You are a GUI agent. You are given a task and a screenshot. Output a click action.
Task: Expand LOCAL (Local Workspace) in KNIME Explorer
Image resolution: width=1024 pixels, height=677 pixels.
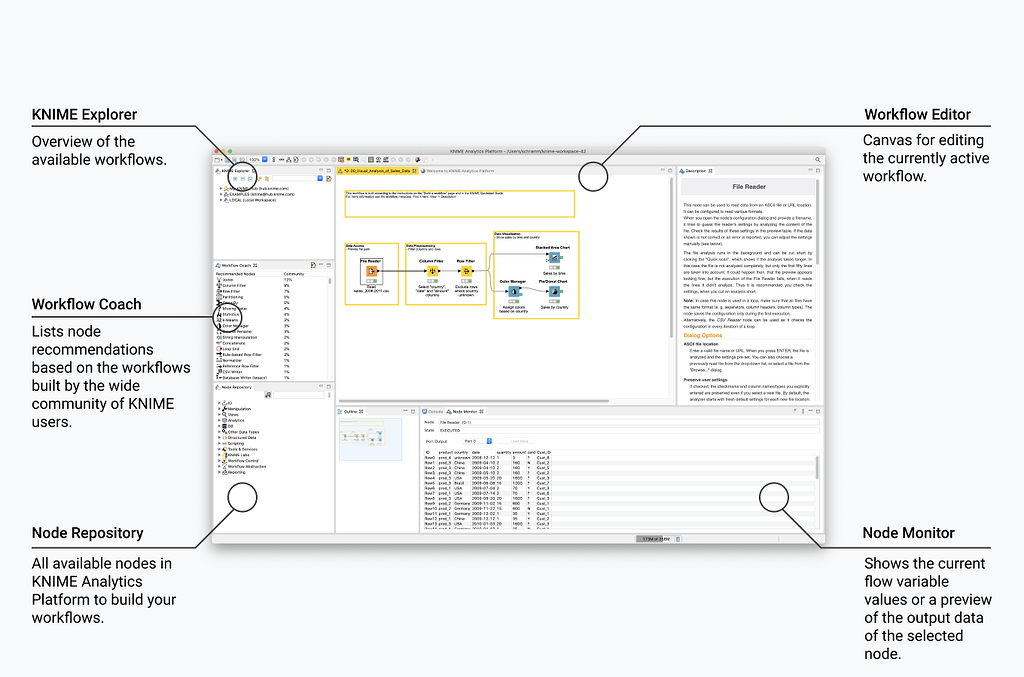click(x=221, y=200)
